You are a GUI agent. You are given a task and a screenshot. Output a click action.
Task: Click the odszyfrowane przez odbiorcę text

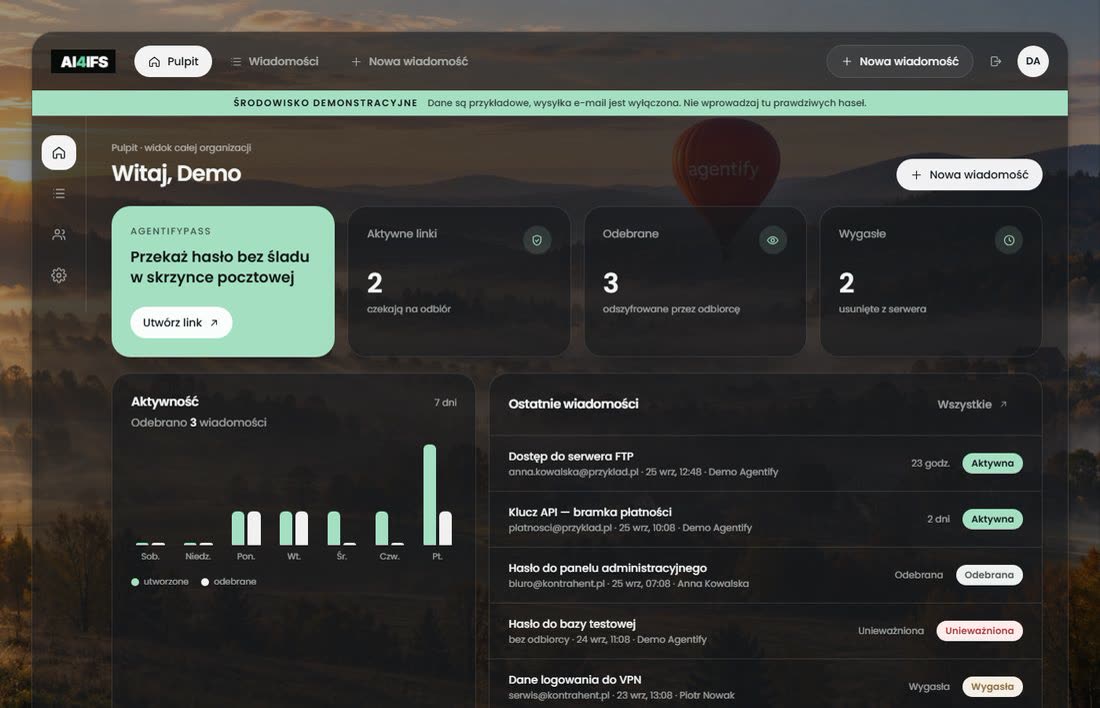tap(671, 309)
